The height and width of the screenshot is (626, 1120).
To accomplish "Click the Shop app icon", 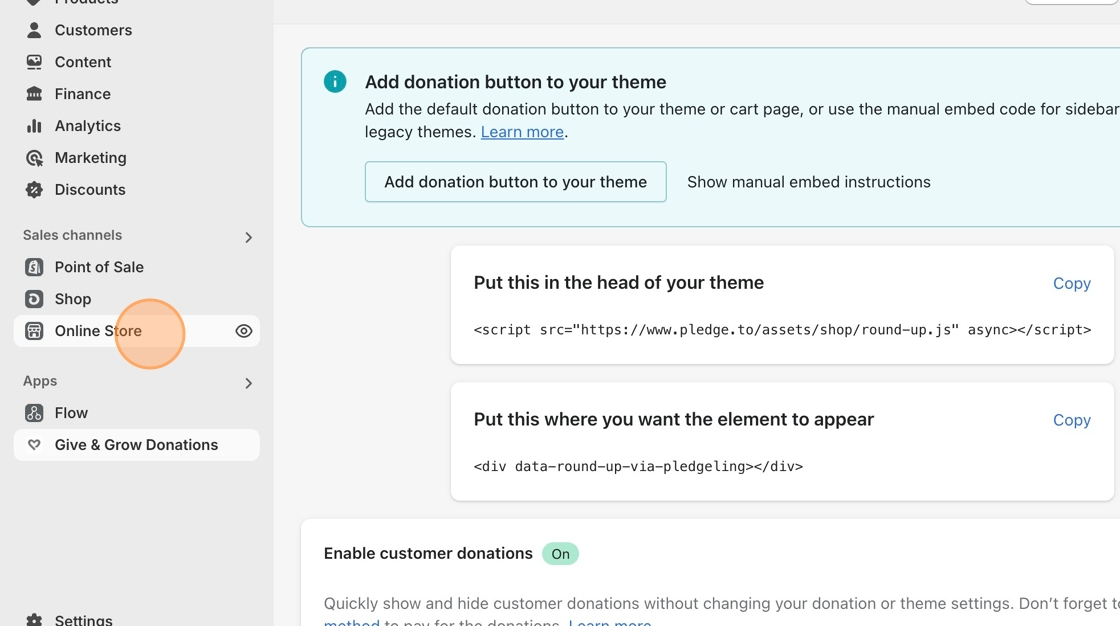I will point(34,299).
